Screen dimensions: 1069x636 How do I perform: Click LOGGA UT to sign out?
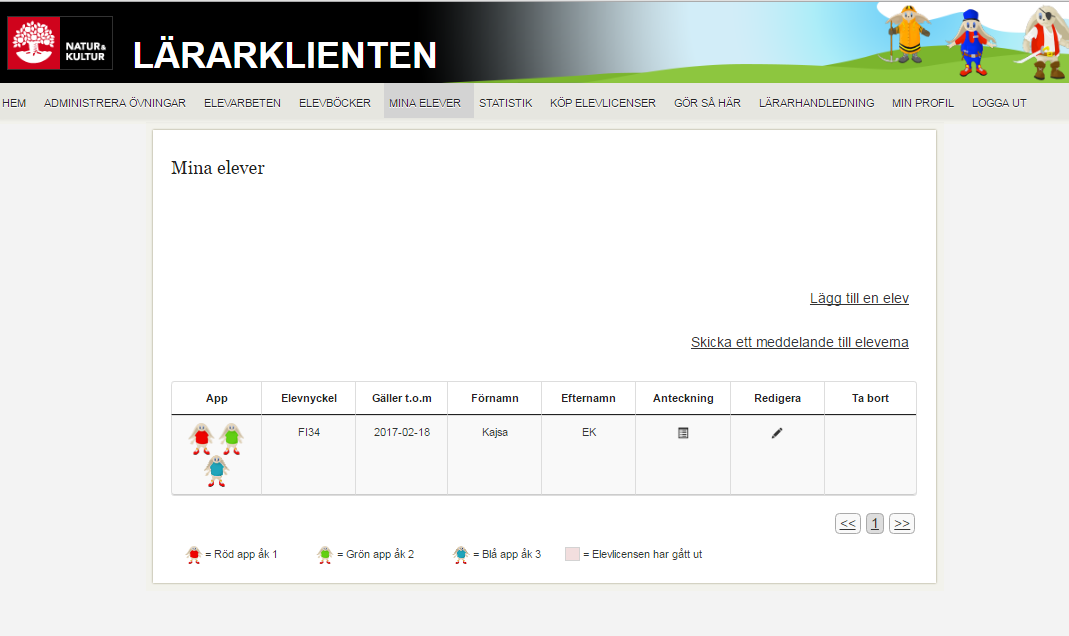coord(999,103)
